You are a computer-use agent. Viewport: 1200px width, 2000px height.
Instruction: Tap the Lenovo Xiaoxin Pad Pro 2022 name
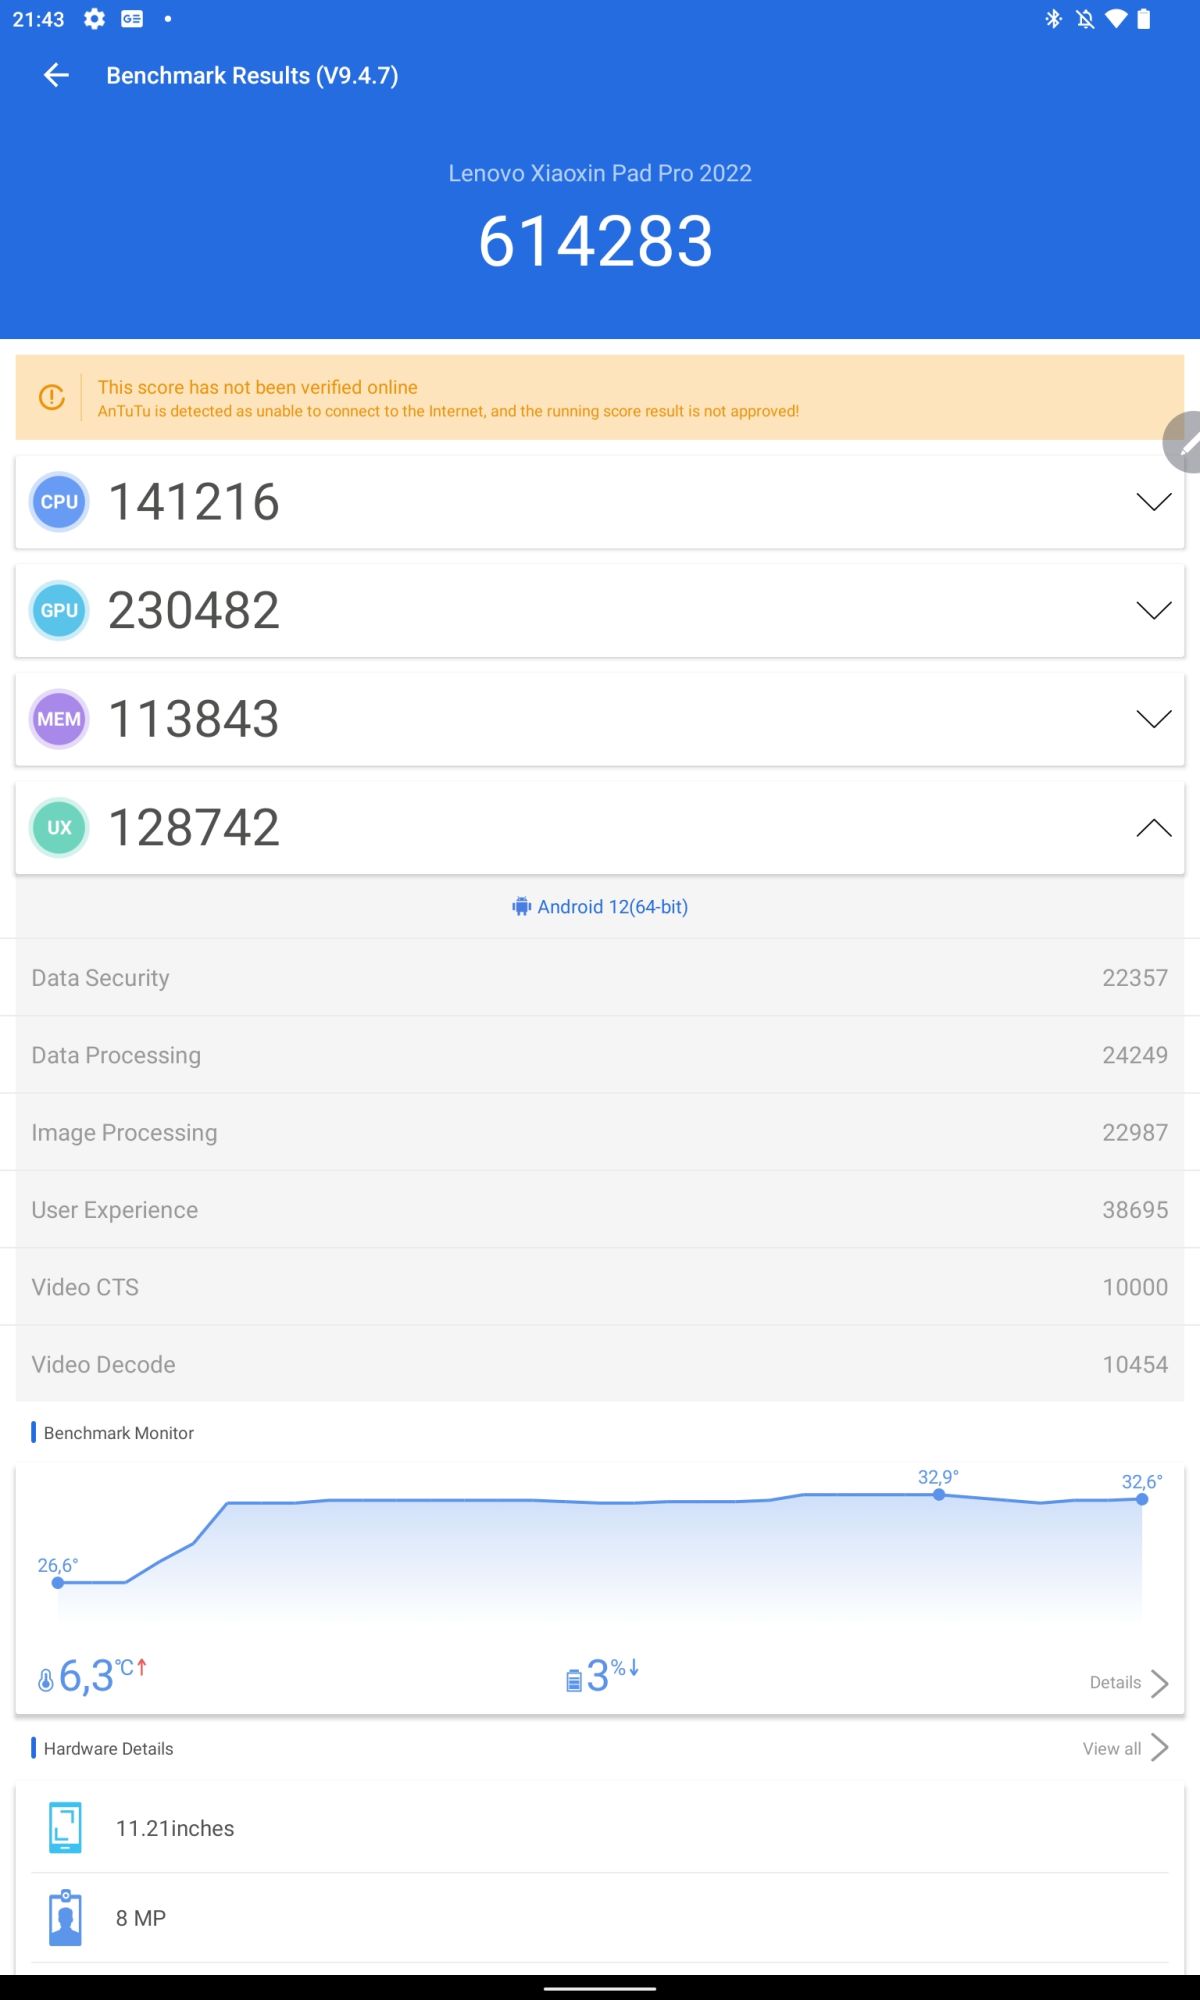tap(600, 173)
